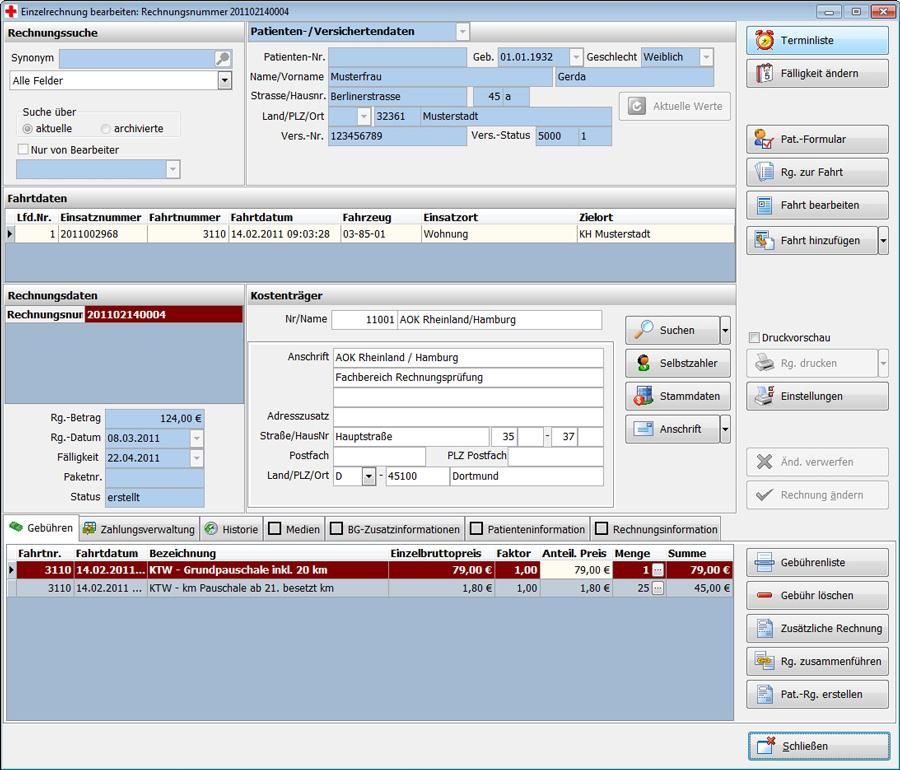Click the Fälligkeit ändern calendar icon

click(765, 74)
